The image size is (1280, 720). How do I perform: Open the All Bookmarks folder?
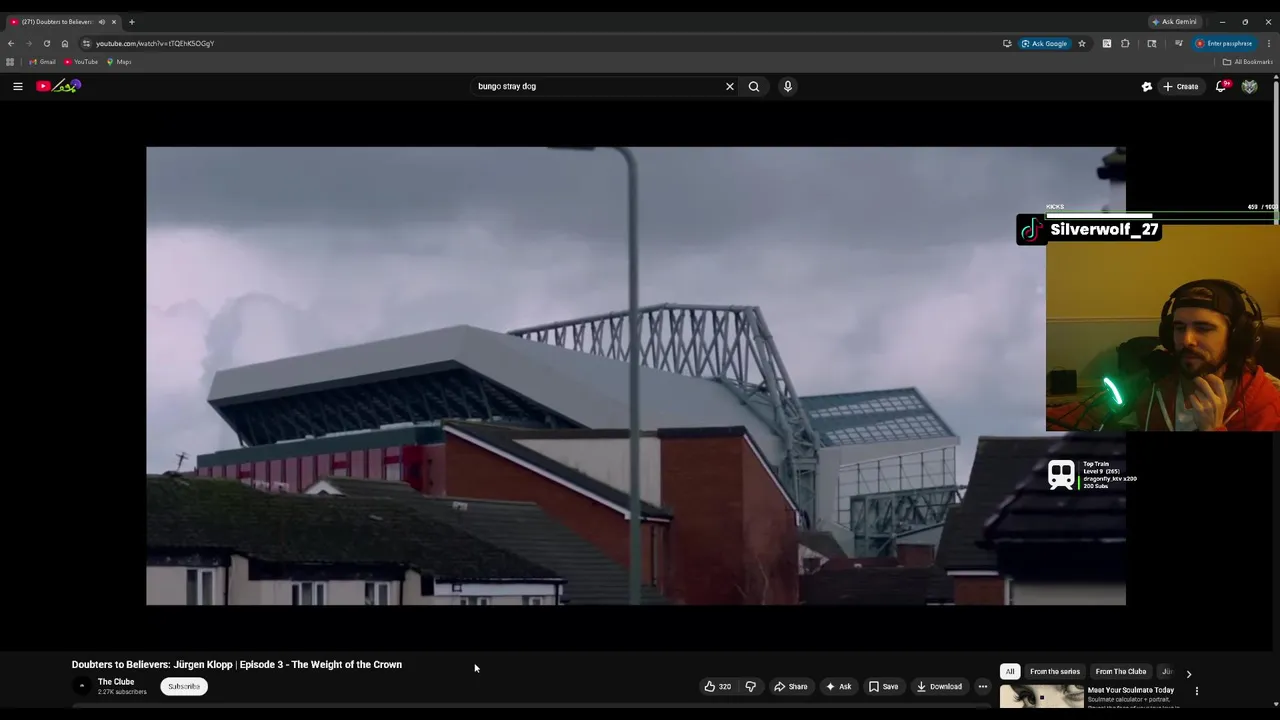coord(1247,62)
